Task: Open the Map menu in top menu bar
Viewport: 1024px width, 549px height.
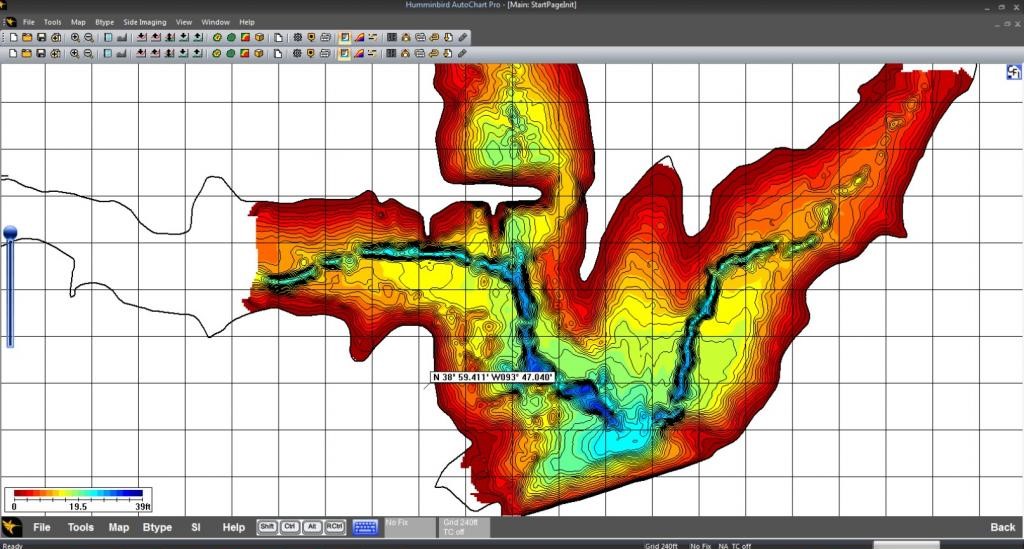Action: [x=78, y=22]
